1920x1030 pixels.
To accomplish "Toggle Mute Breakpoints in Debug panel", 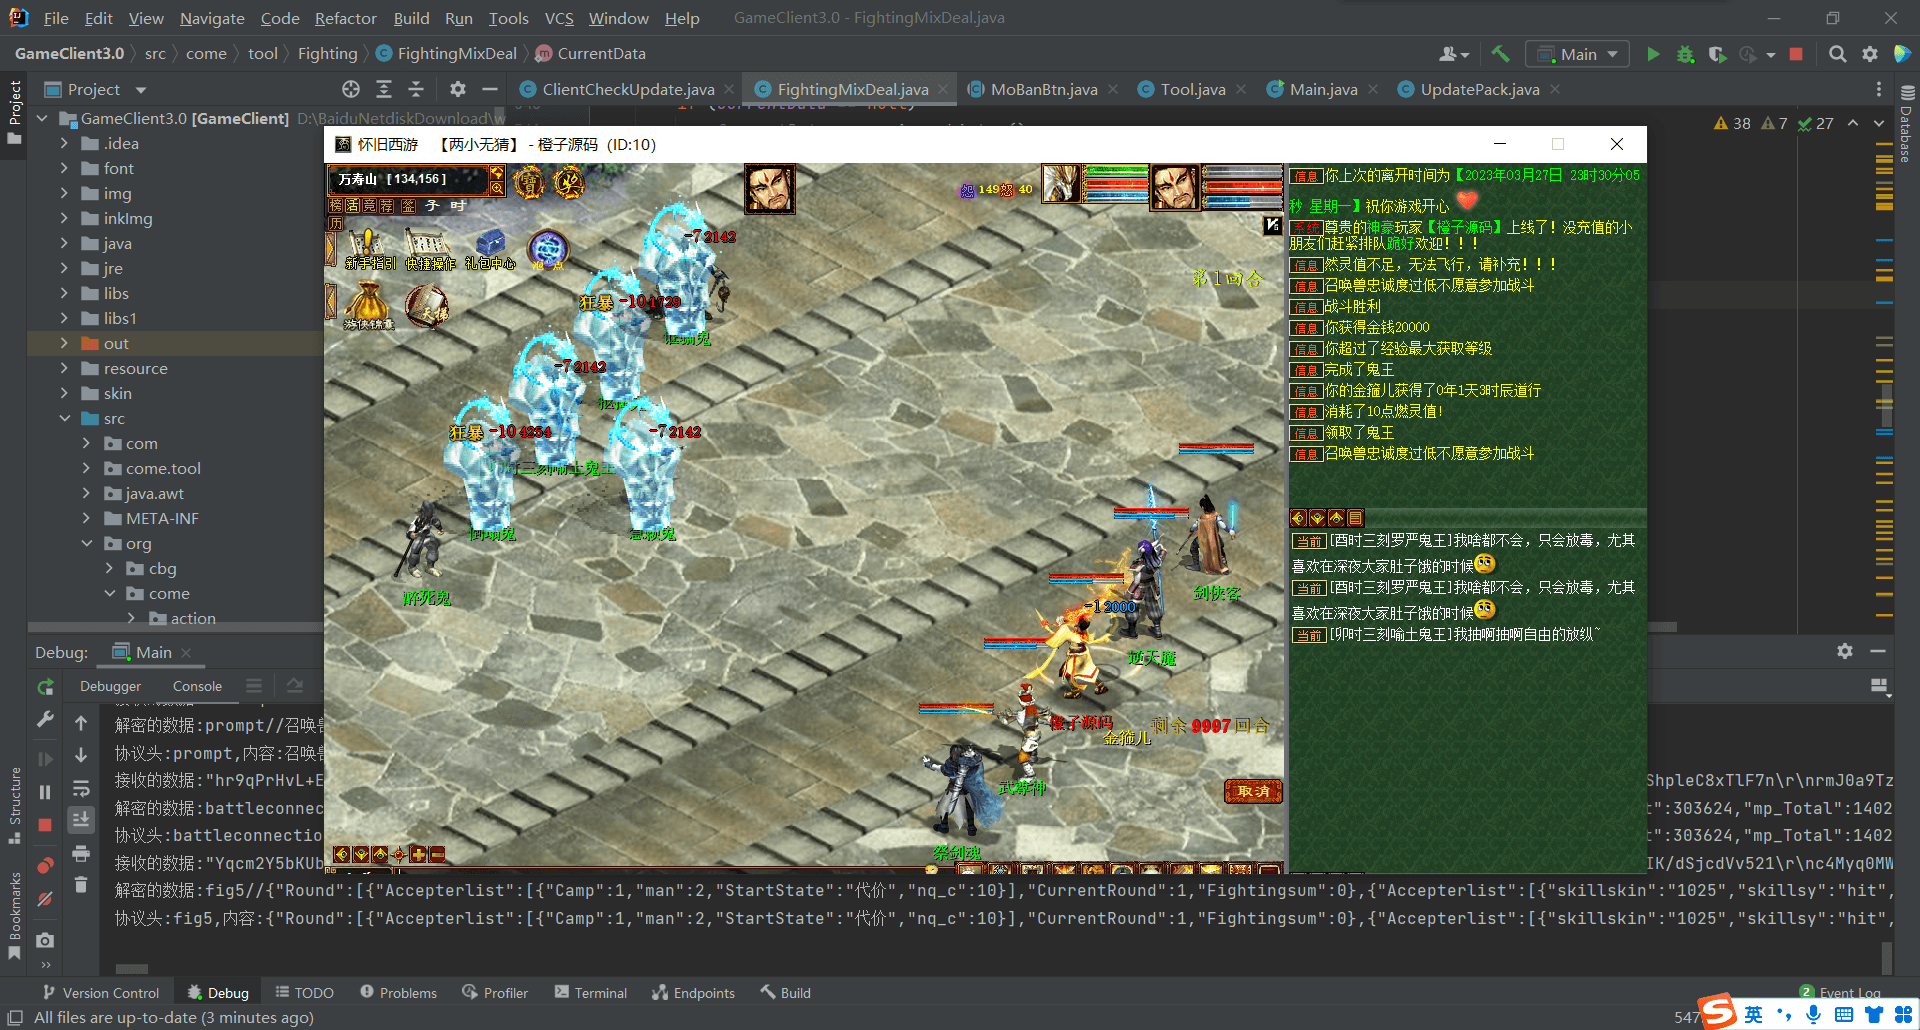I will point(45,899).
